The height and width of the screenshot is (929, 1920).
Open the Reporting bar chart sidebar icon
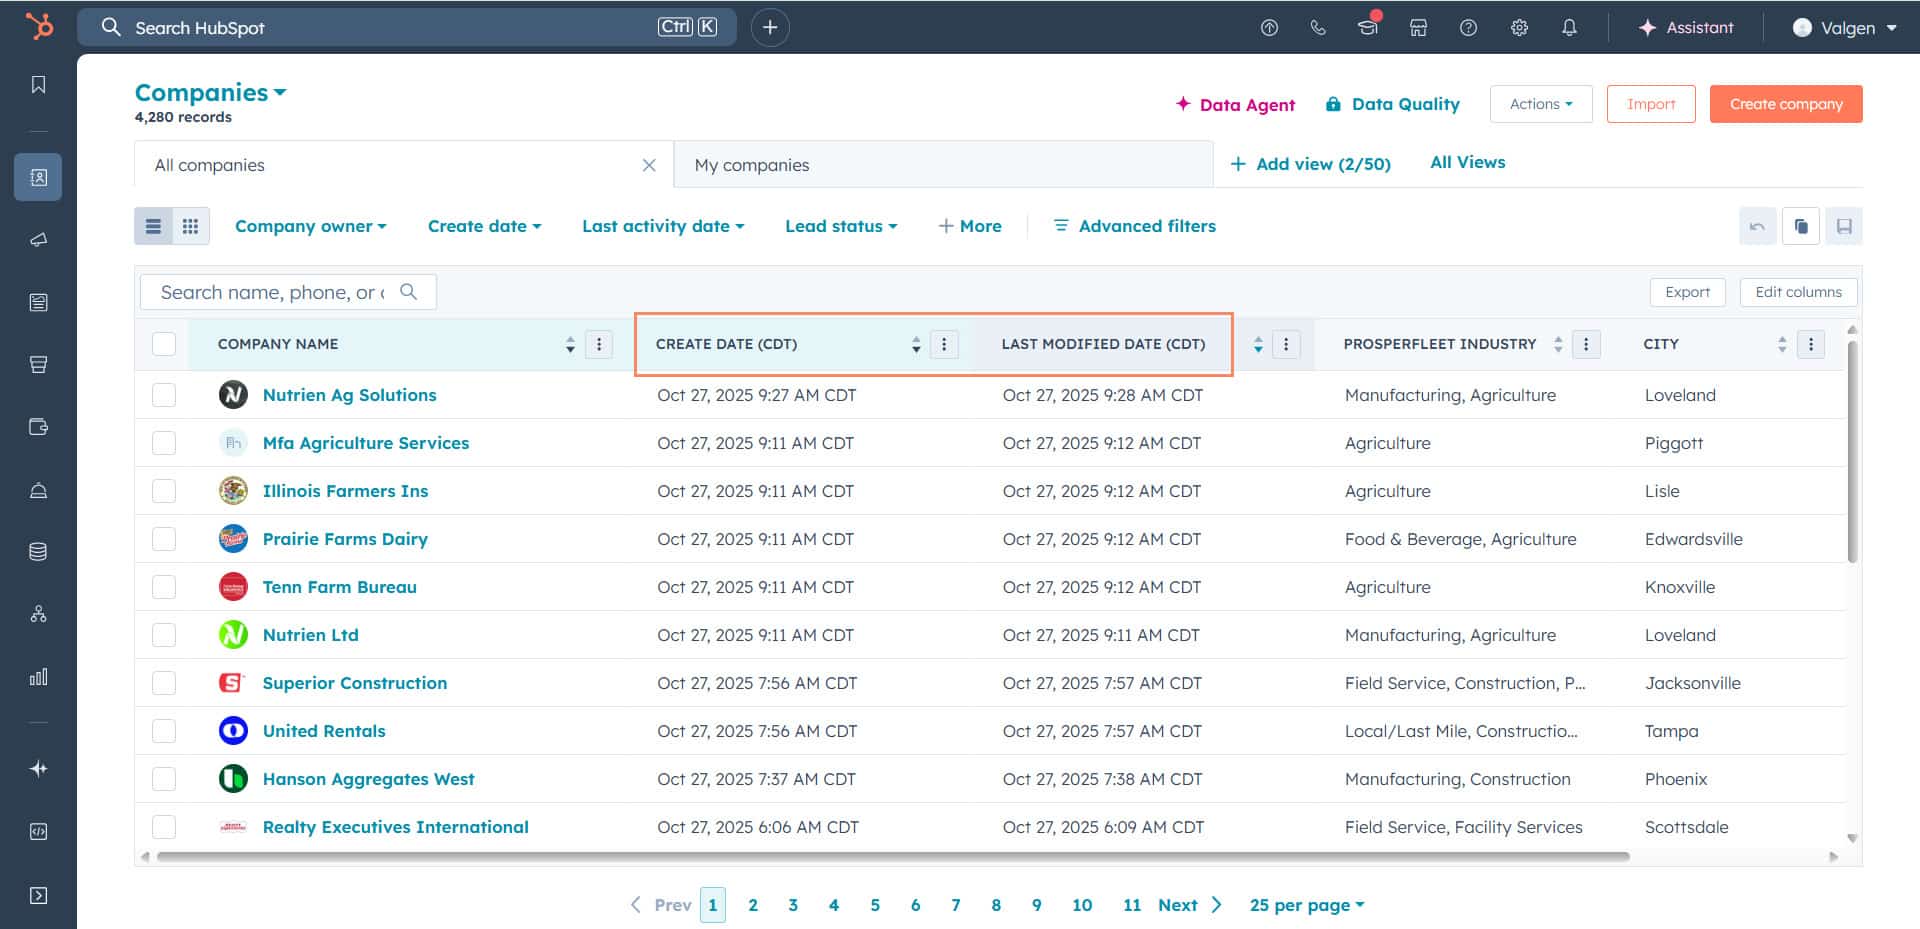point(38,677)
